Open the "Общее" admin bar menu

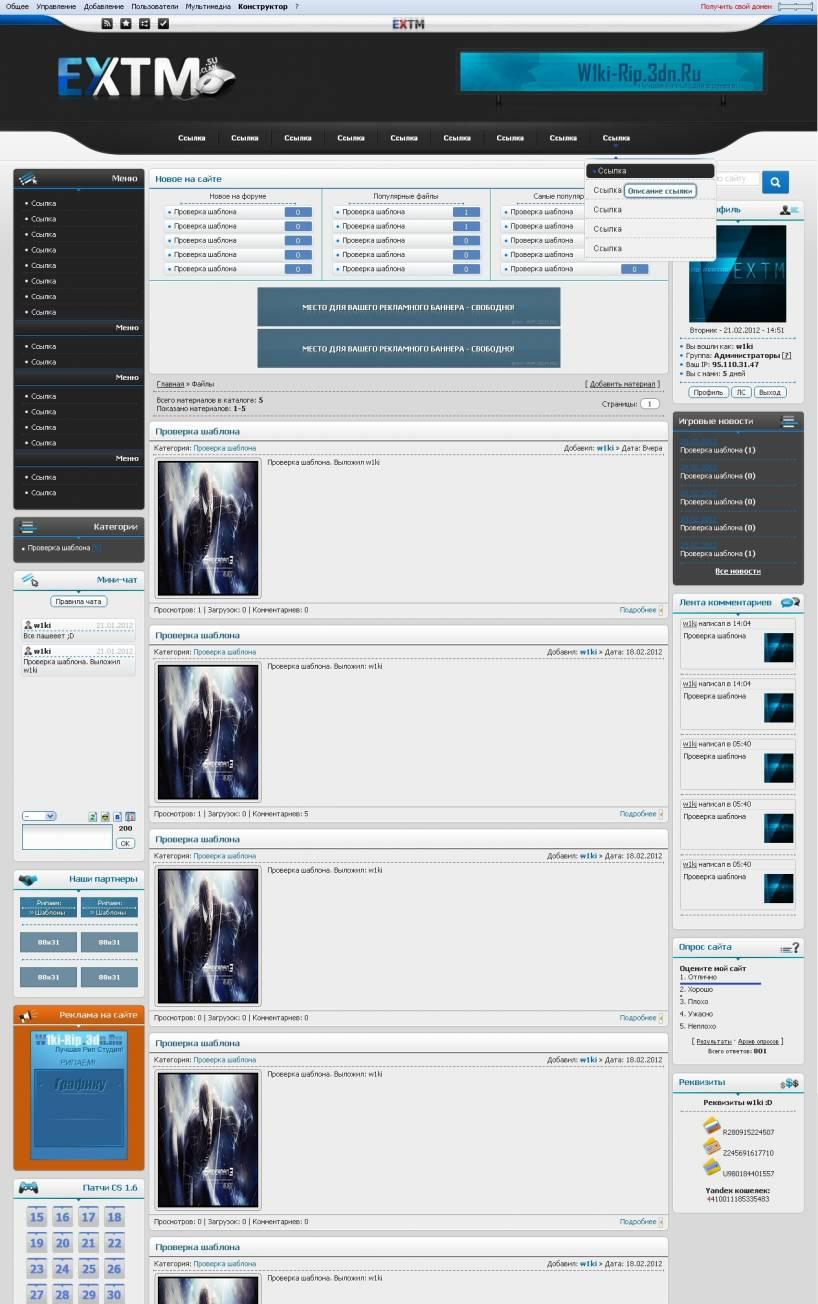(x=17, y=6)
